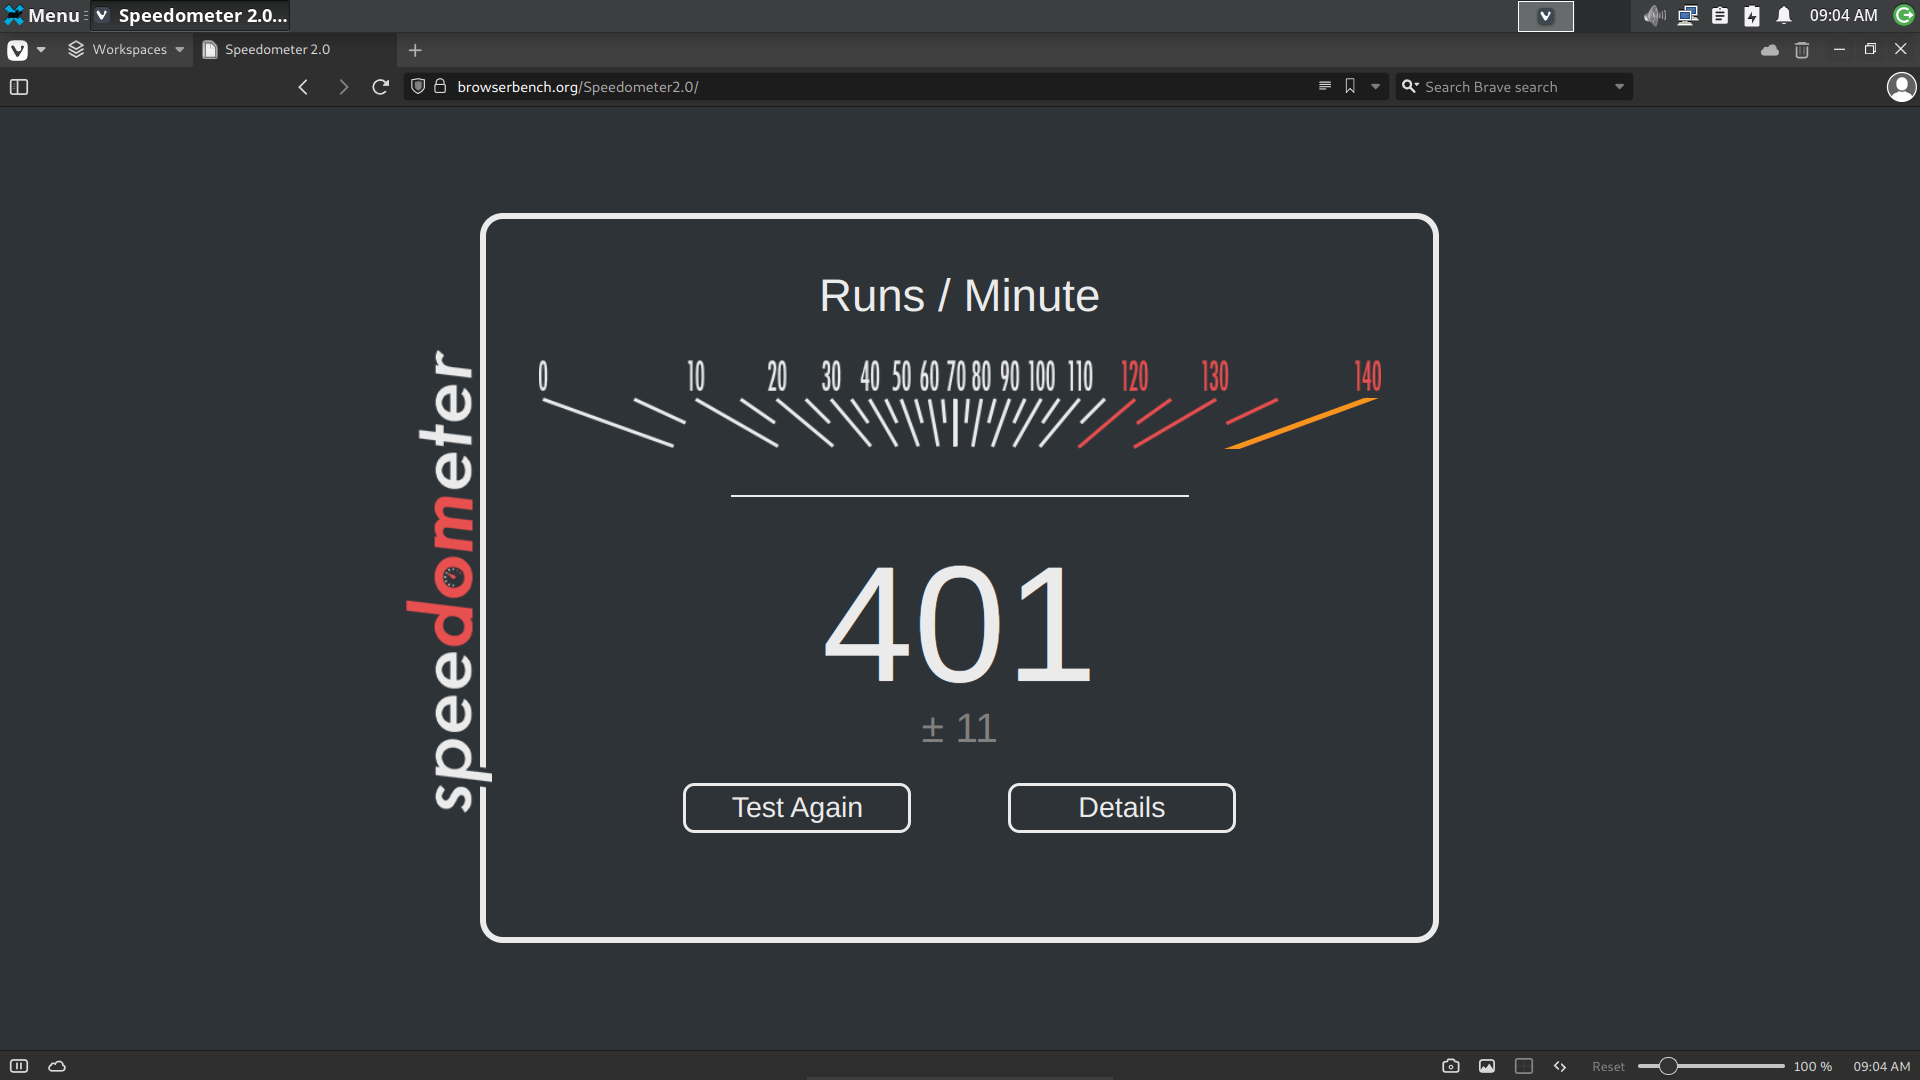Open the green session icon in tray
1920x1080 pixels.
(x=1904, y=15)
